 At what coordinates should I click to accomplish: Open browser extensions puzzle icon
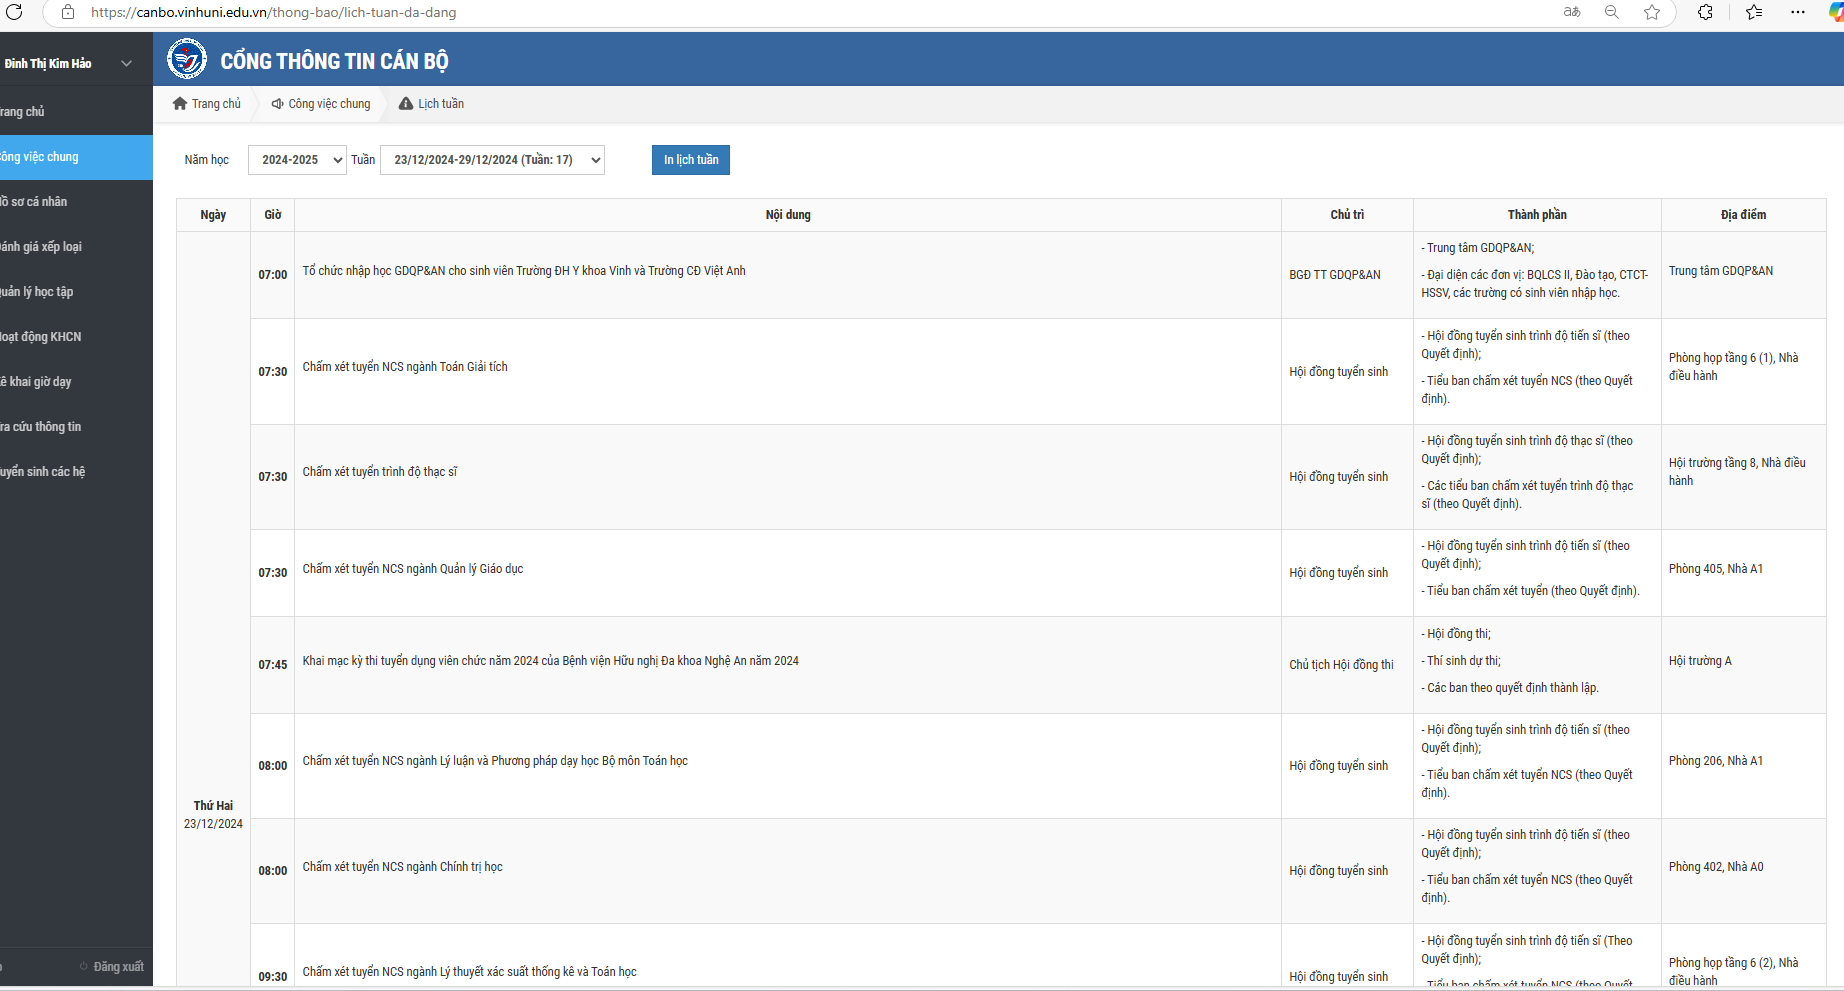click(x=1706, y=12)
